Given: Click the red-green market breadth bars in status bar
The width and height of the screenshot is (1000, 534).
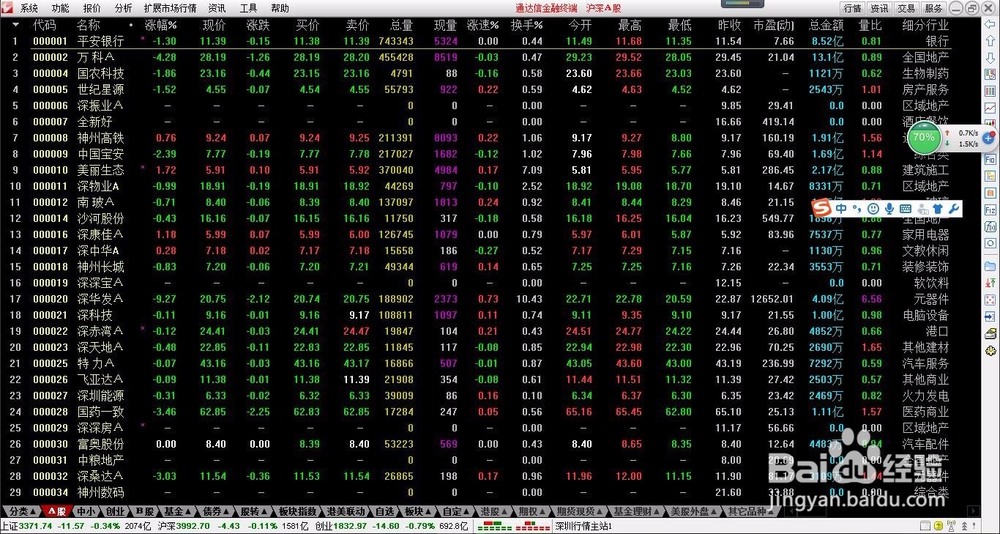Looking at the screenshot, I should tap(514, 526).
